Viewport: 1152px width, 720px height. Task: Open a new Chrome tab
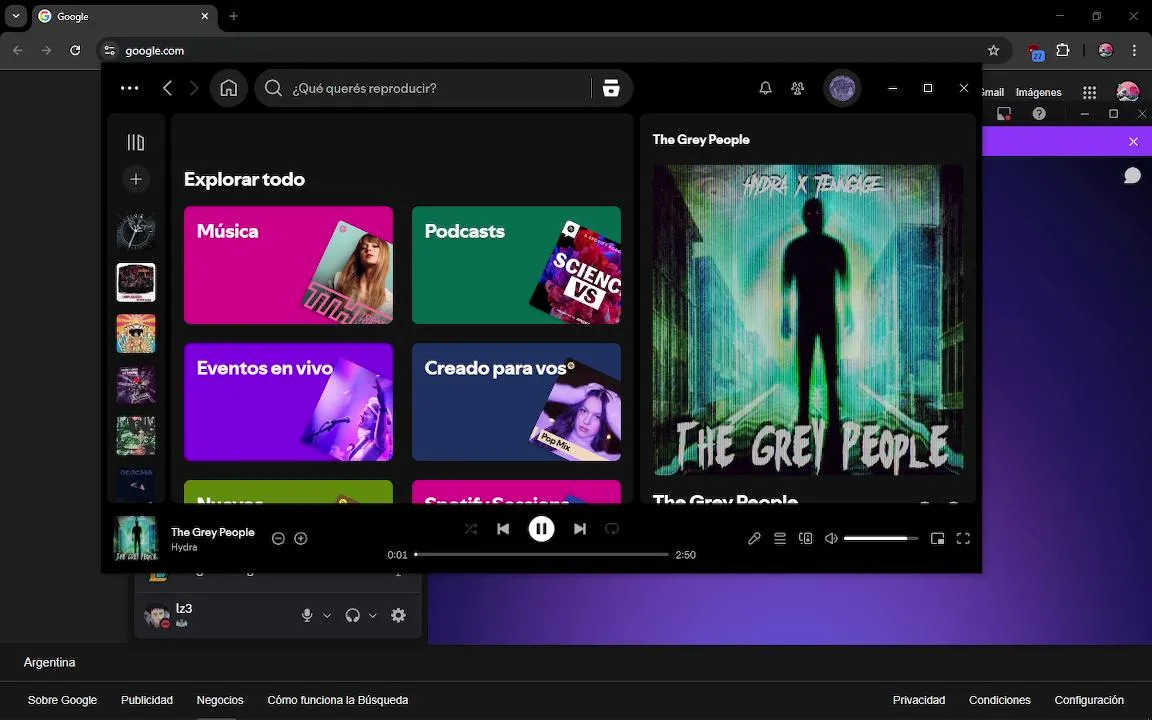pyautogui.click(x=234, y=16)
